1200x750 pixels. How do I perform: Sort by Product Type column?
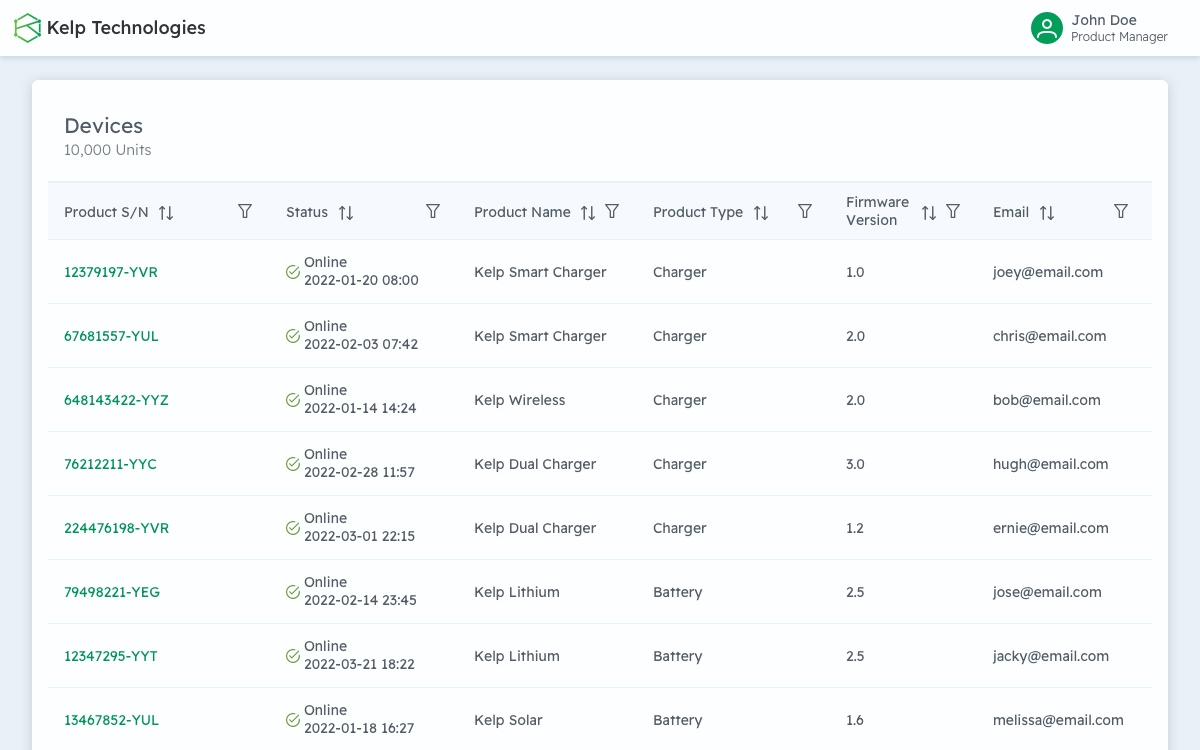click(x=761, y=212)
